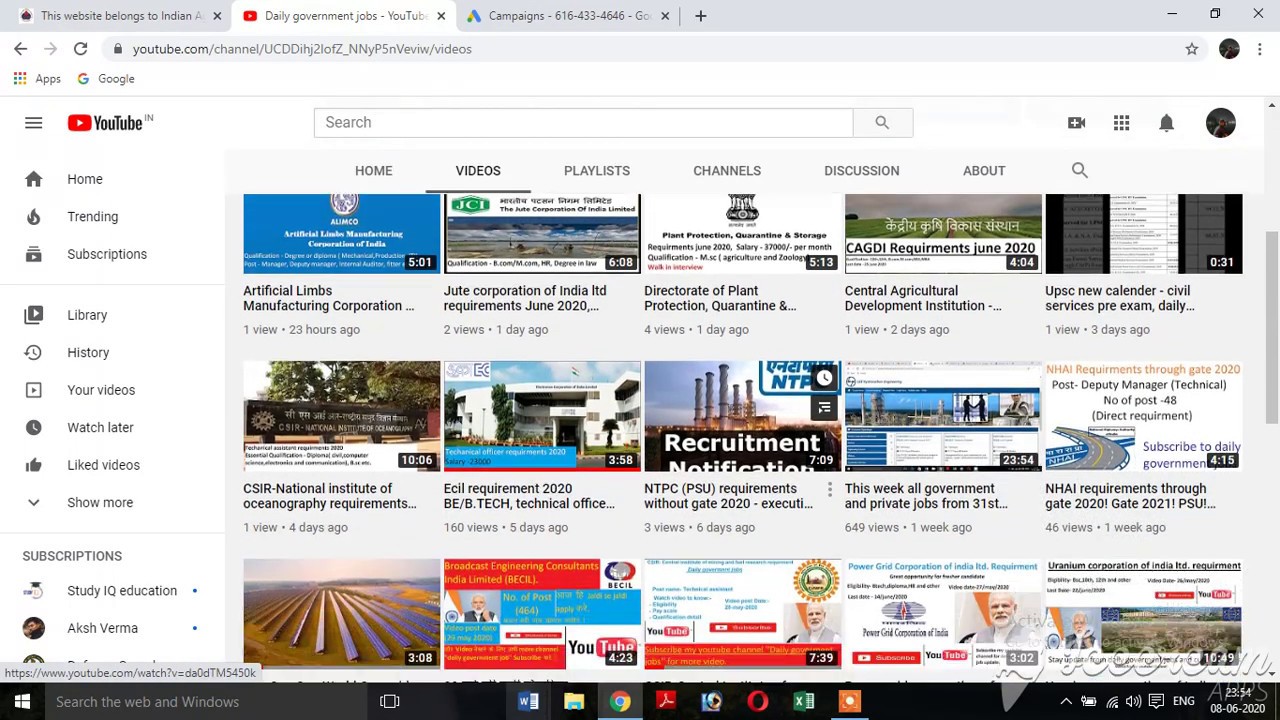
Task: Switch to CHANNELS tab
Action: coord(727,170)
